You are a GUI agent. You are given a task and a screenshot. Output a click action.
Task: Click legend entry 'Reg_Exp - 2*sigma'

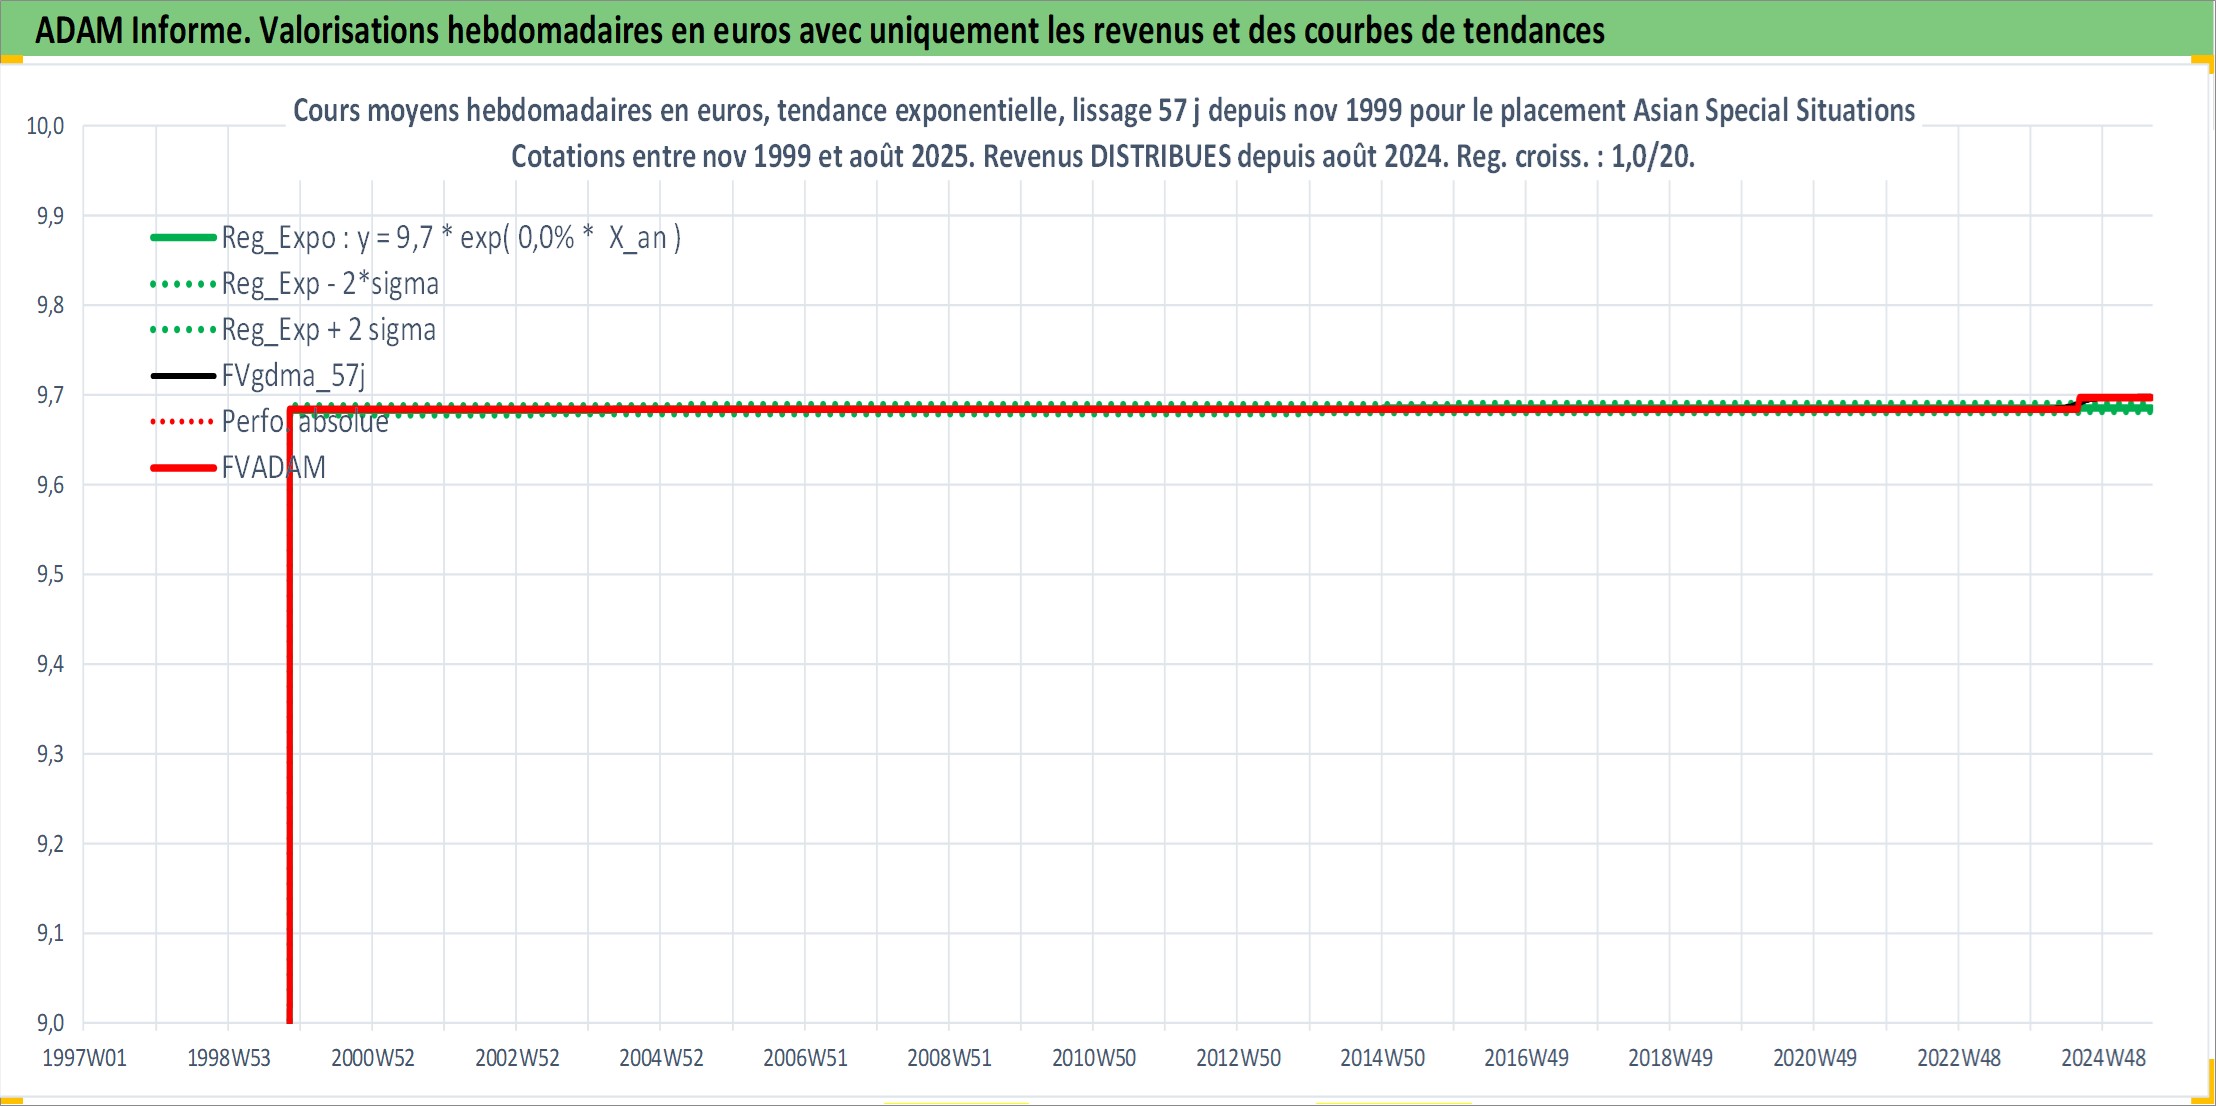(330, 284)
